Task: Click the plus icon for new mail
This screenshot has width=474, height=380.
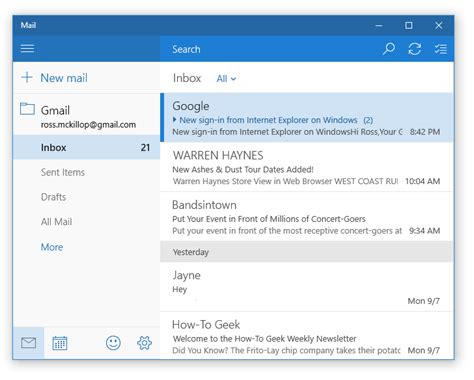Action: pos(27,77)
